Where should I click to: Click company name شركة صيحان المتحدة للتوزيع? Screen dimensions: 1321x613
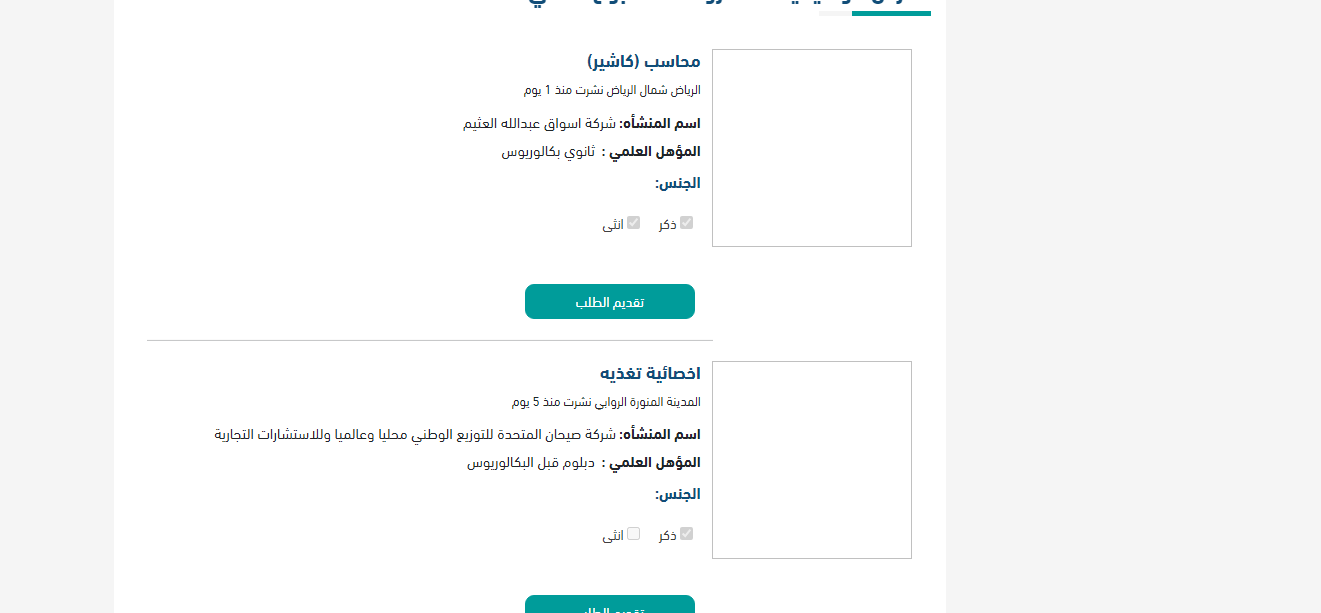[416, 435]
